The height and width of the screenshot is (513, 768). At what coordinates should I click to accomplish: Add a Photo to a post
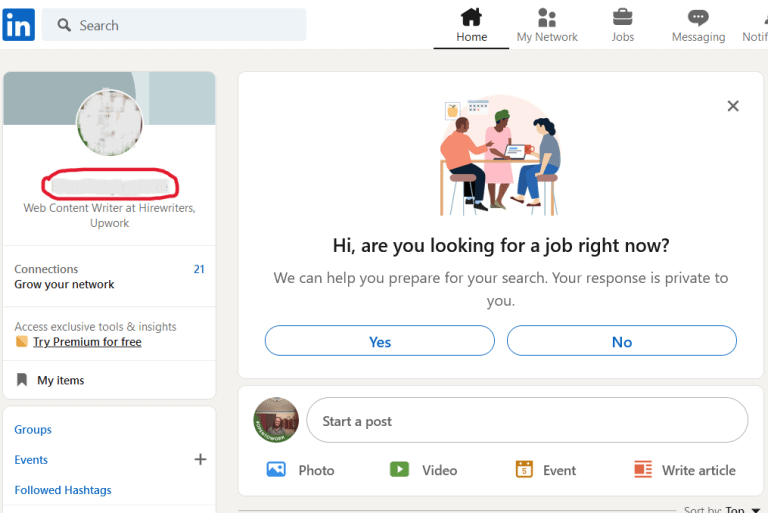[301, 470]
